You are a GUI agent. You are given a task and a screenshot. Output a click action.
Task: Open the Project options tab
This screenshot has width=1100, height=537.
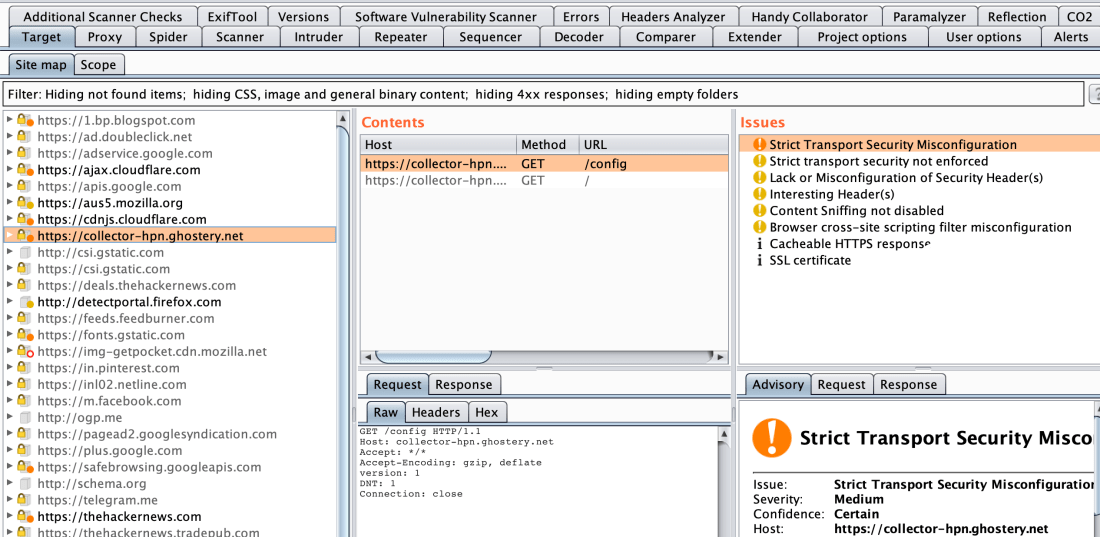[x=862, y=37]
